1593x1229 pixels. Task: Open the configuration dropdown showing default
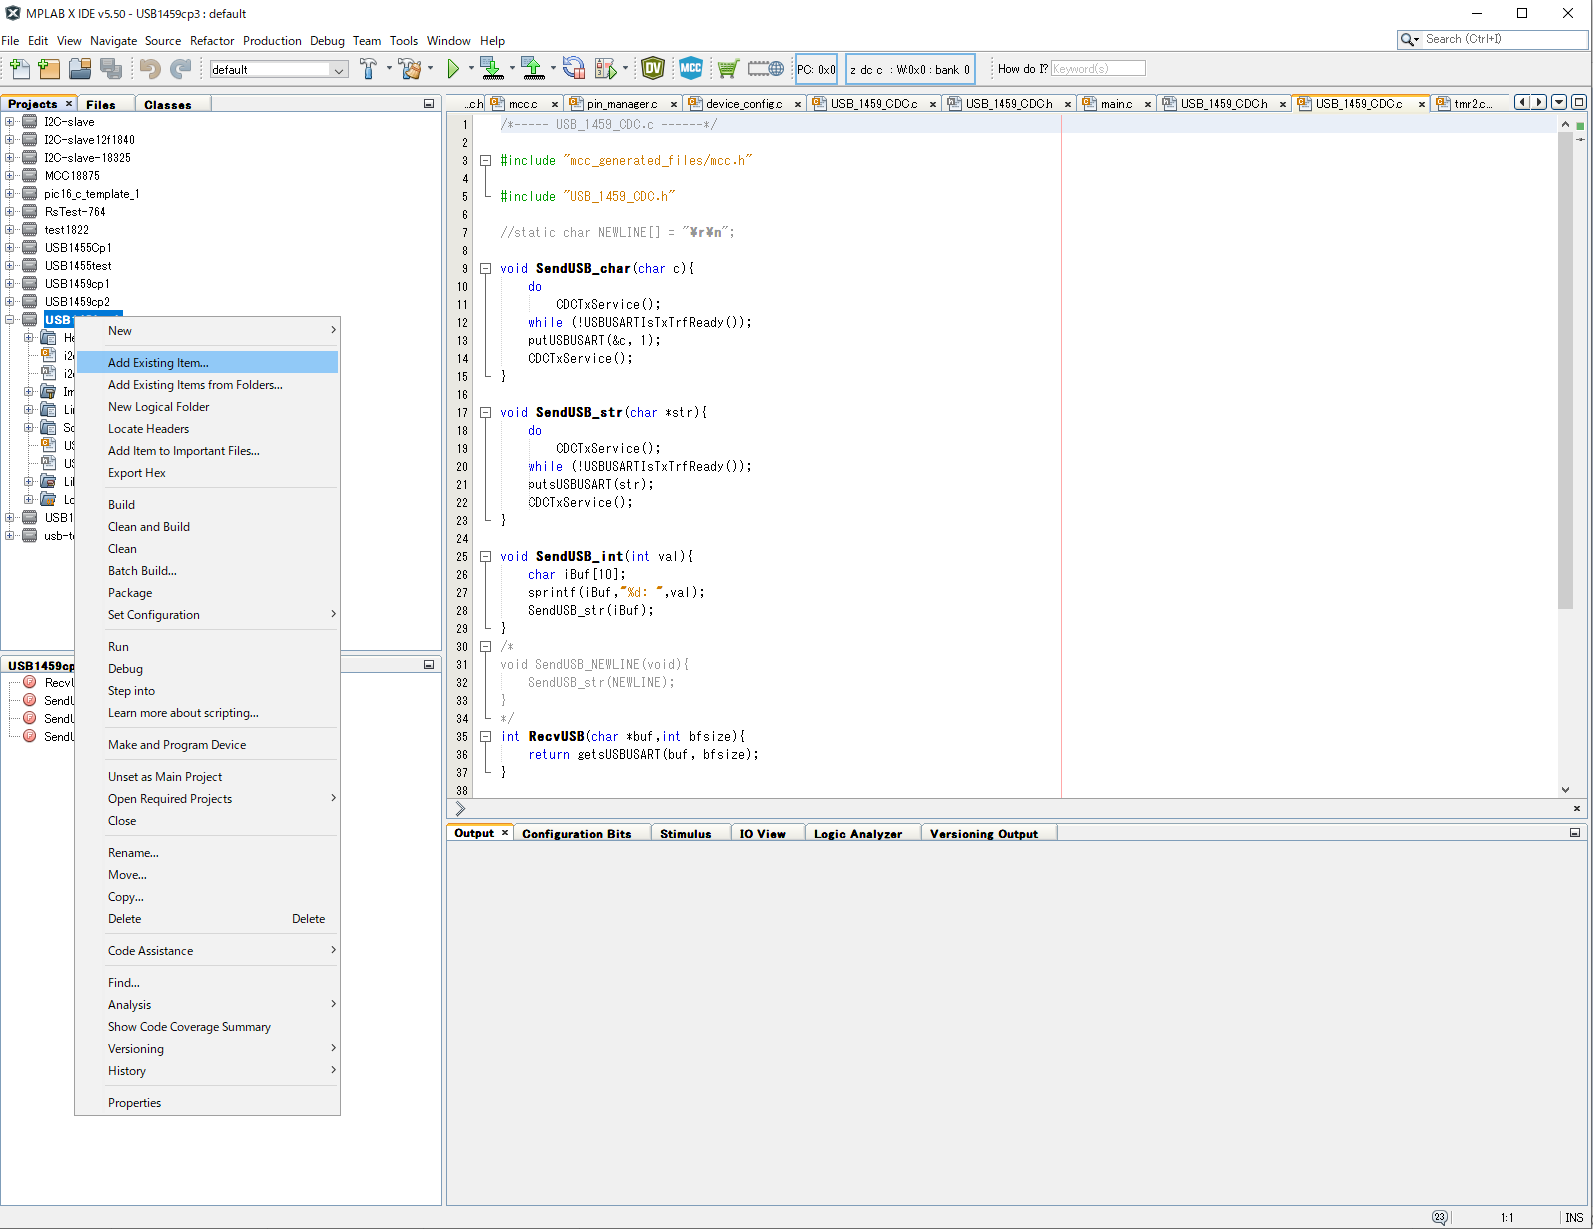point(279,69)
